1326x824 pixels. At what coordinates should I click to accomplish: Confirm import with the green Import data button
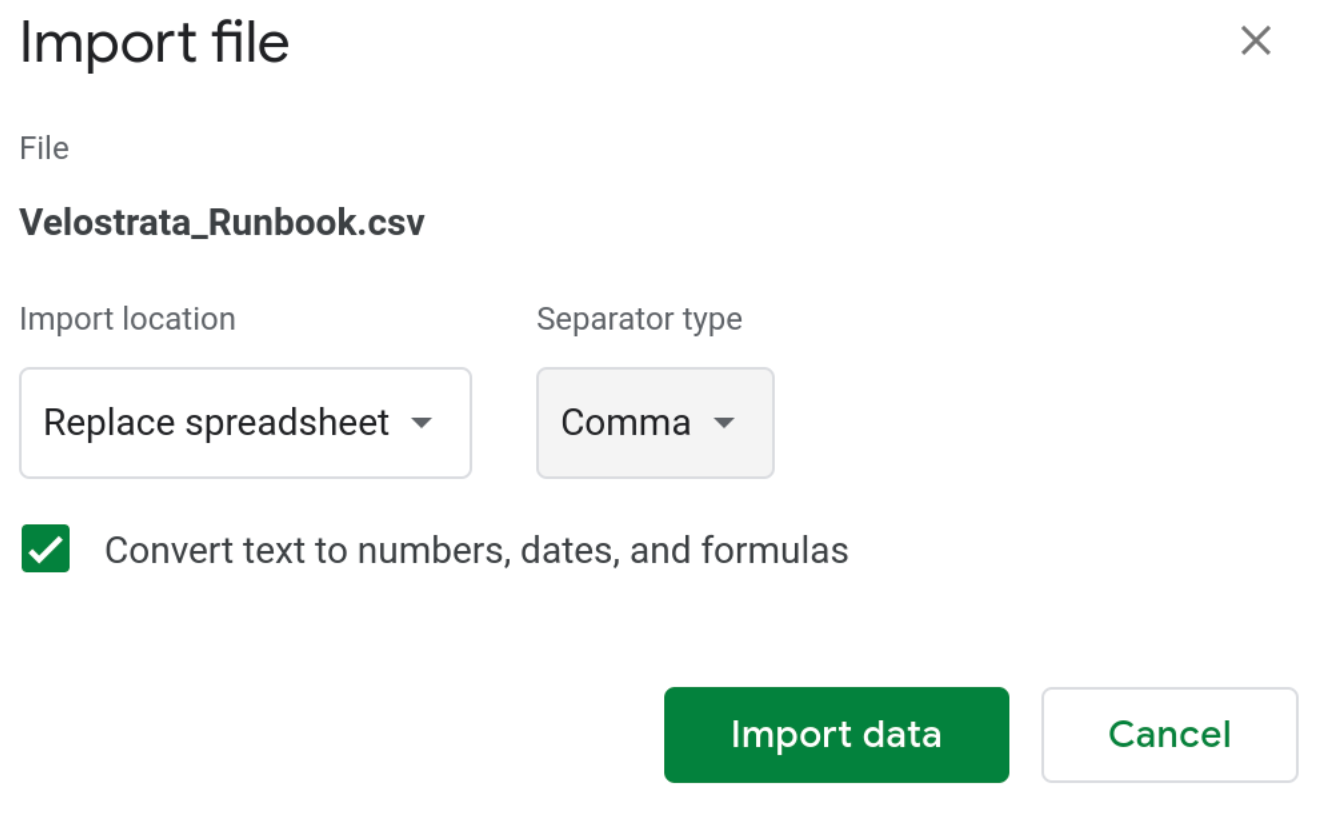pyautogui.click(x=836, y=734)
